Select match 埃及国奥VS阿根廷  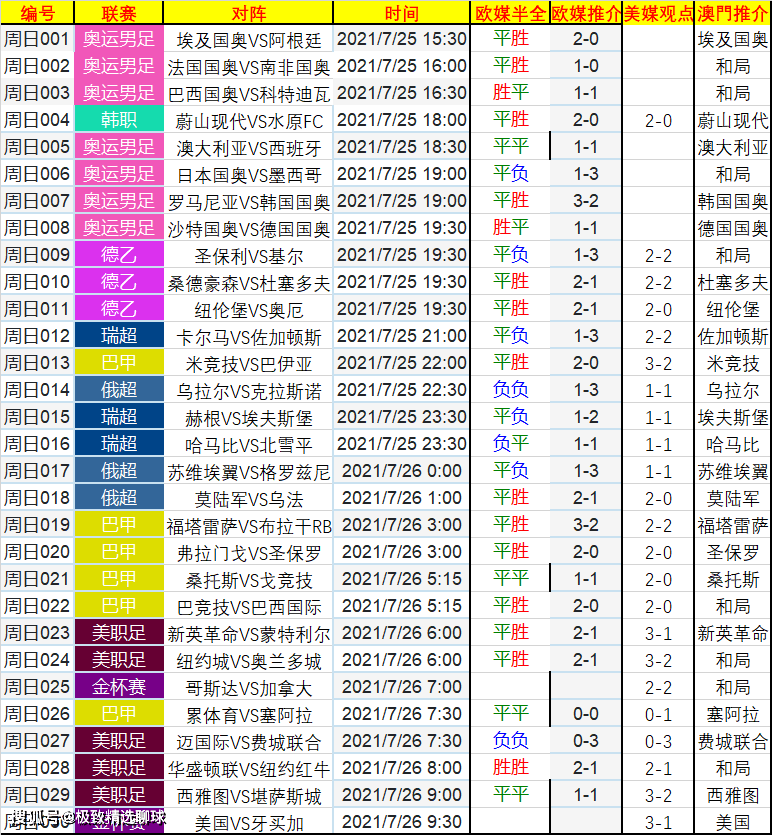pos(248,39)
